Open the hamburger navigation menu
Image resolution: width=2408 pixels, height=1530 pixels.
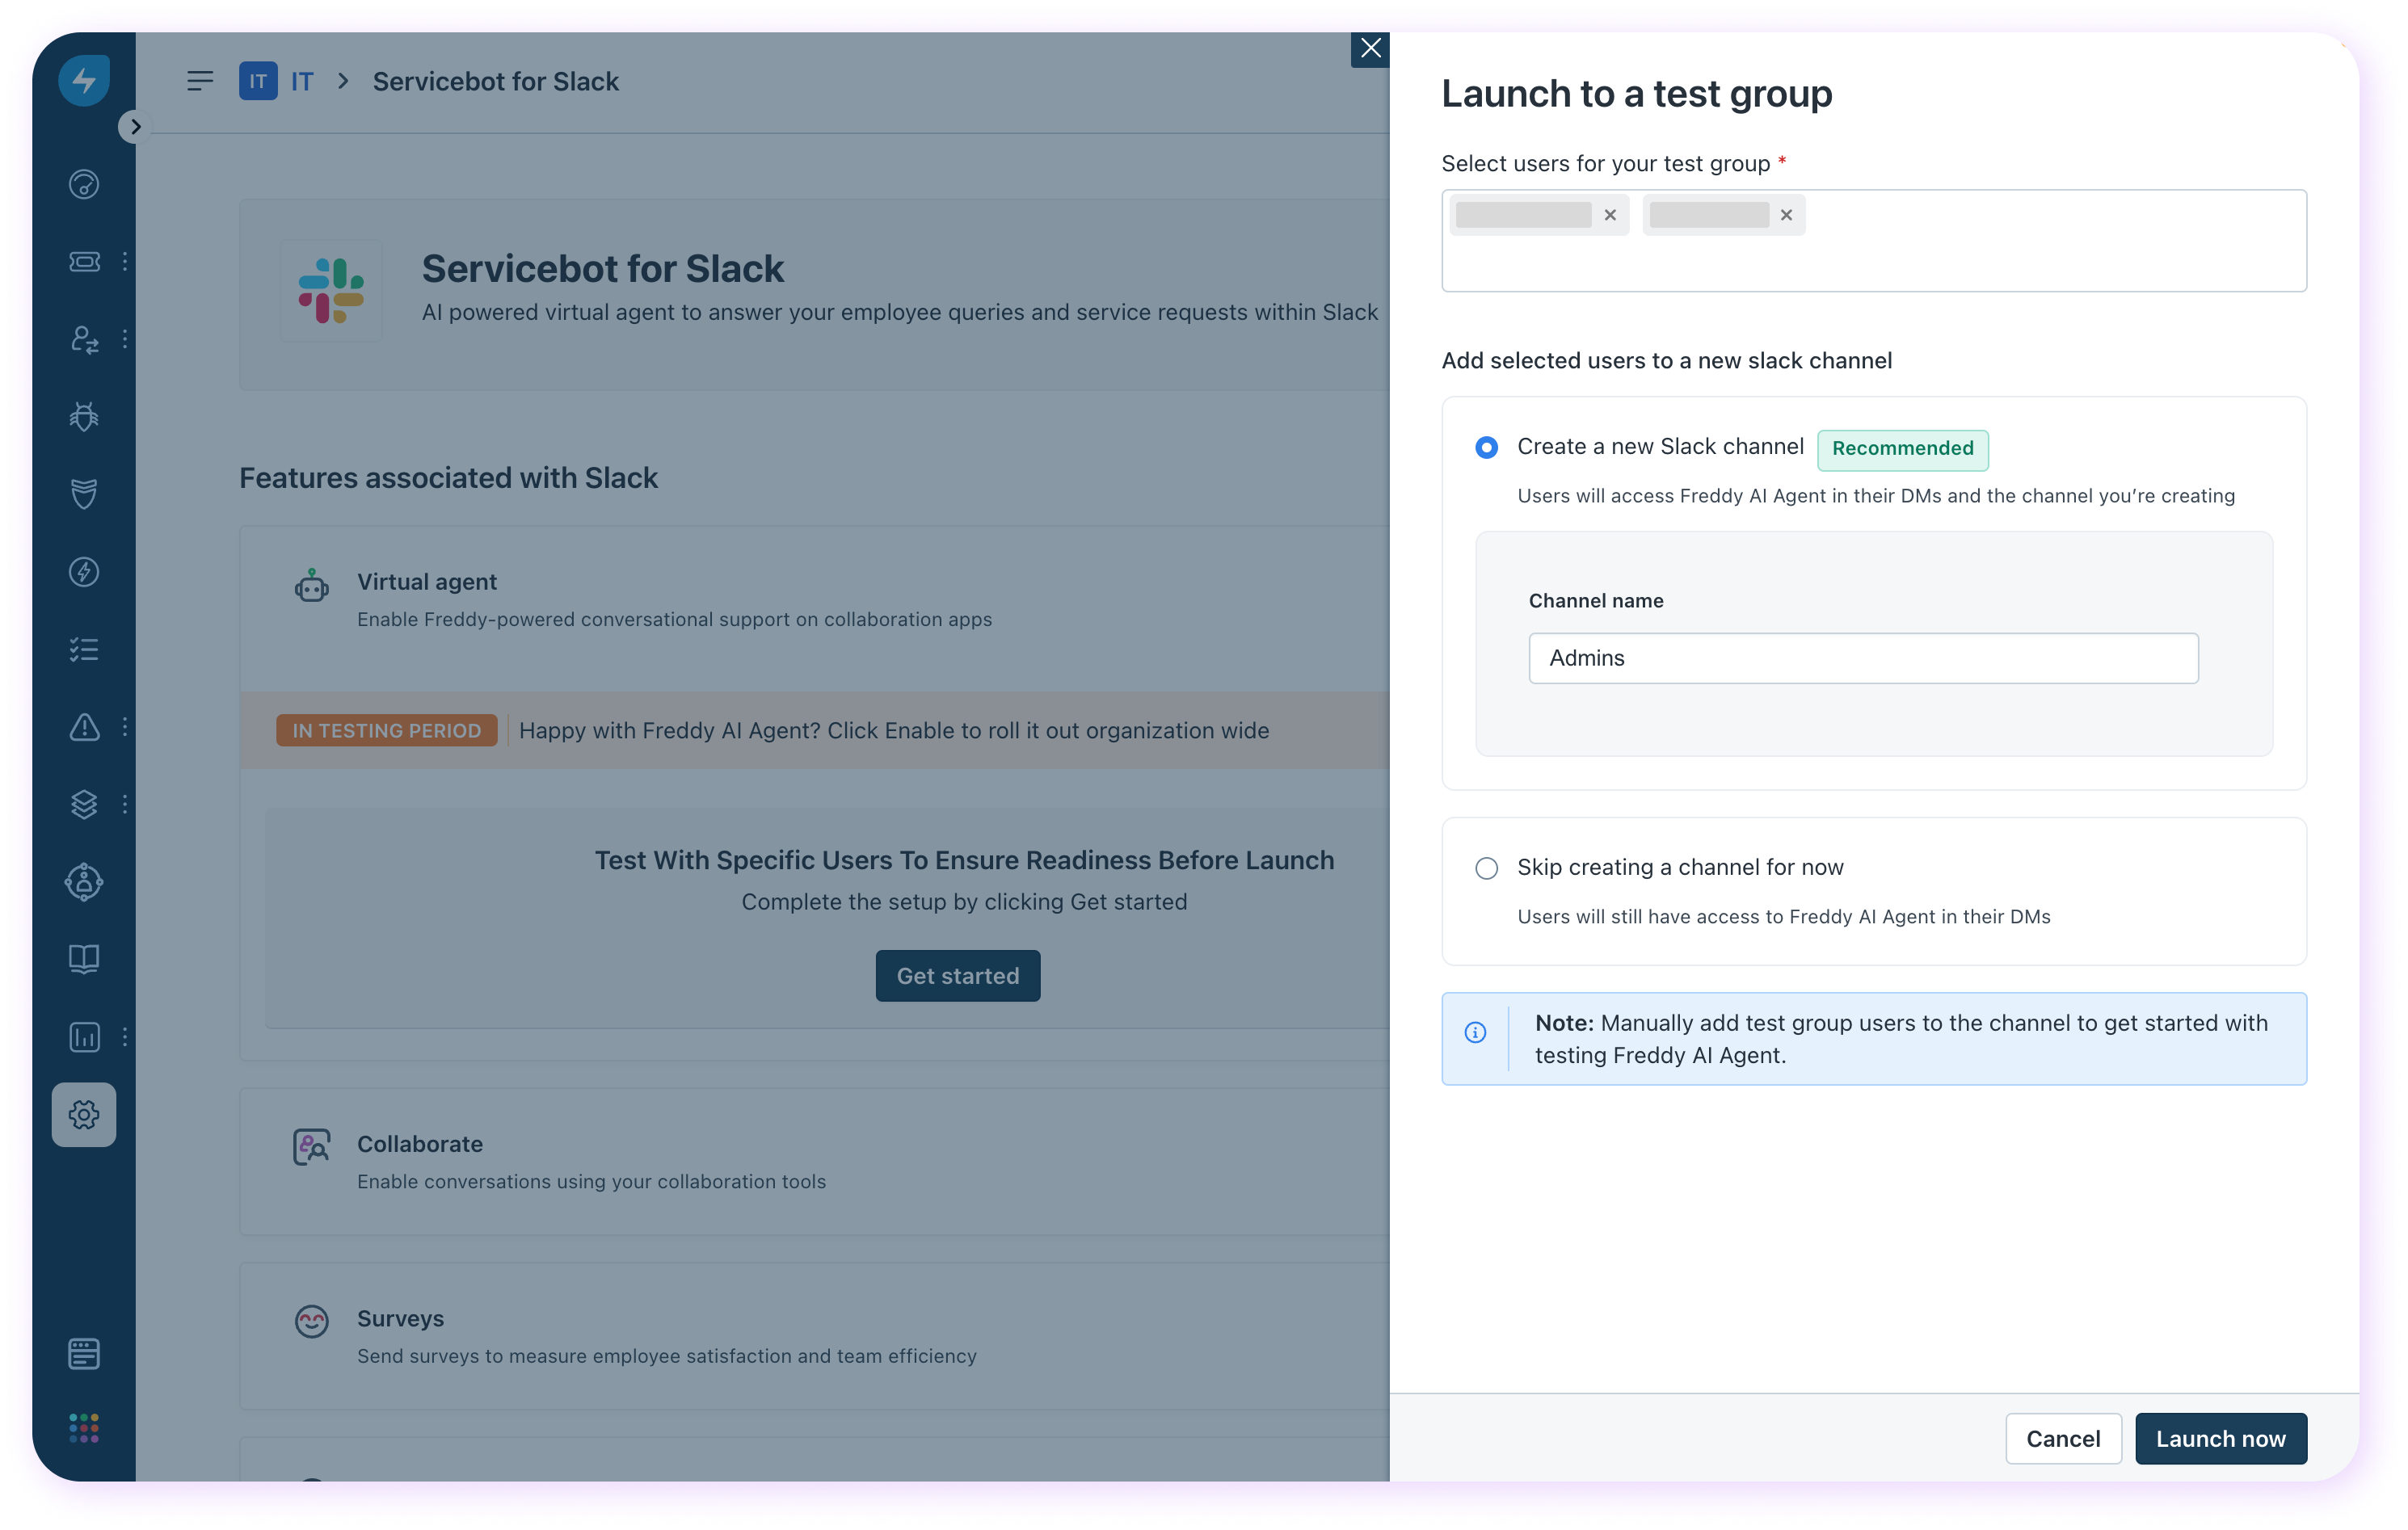200,81
